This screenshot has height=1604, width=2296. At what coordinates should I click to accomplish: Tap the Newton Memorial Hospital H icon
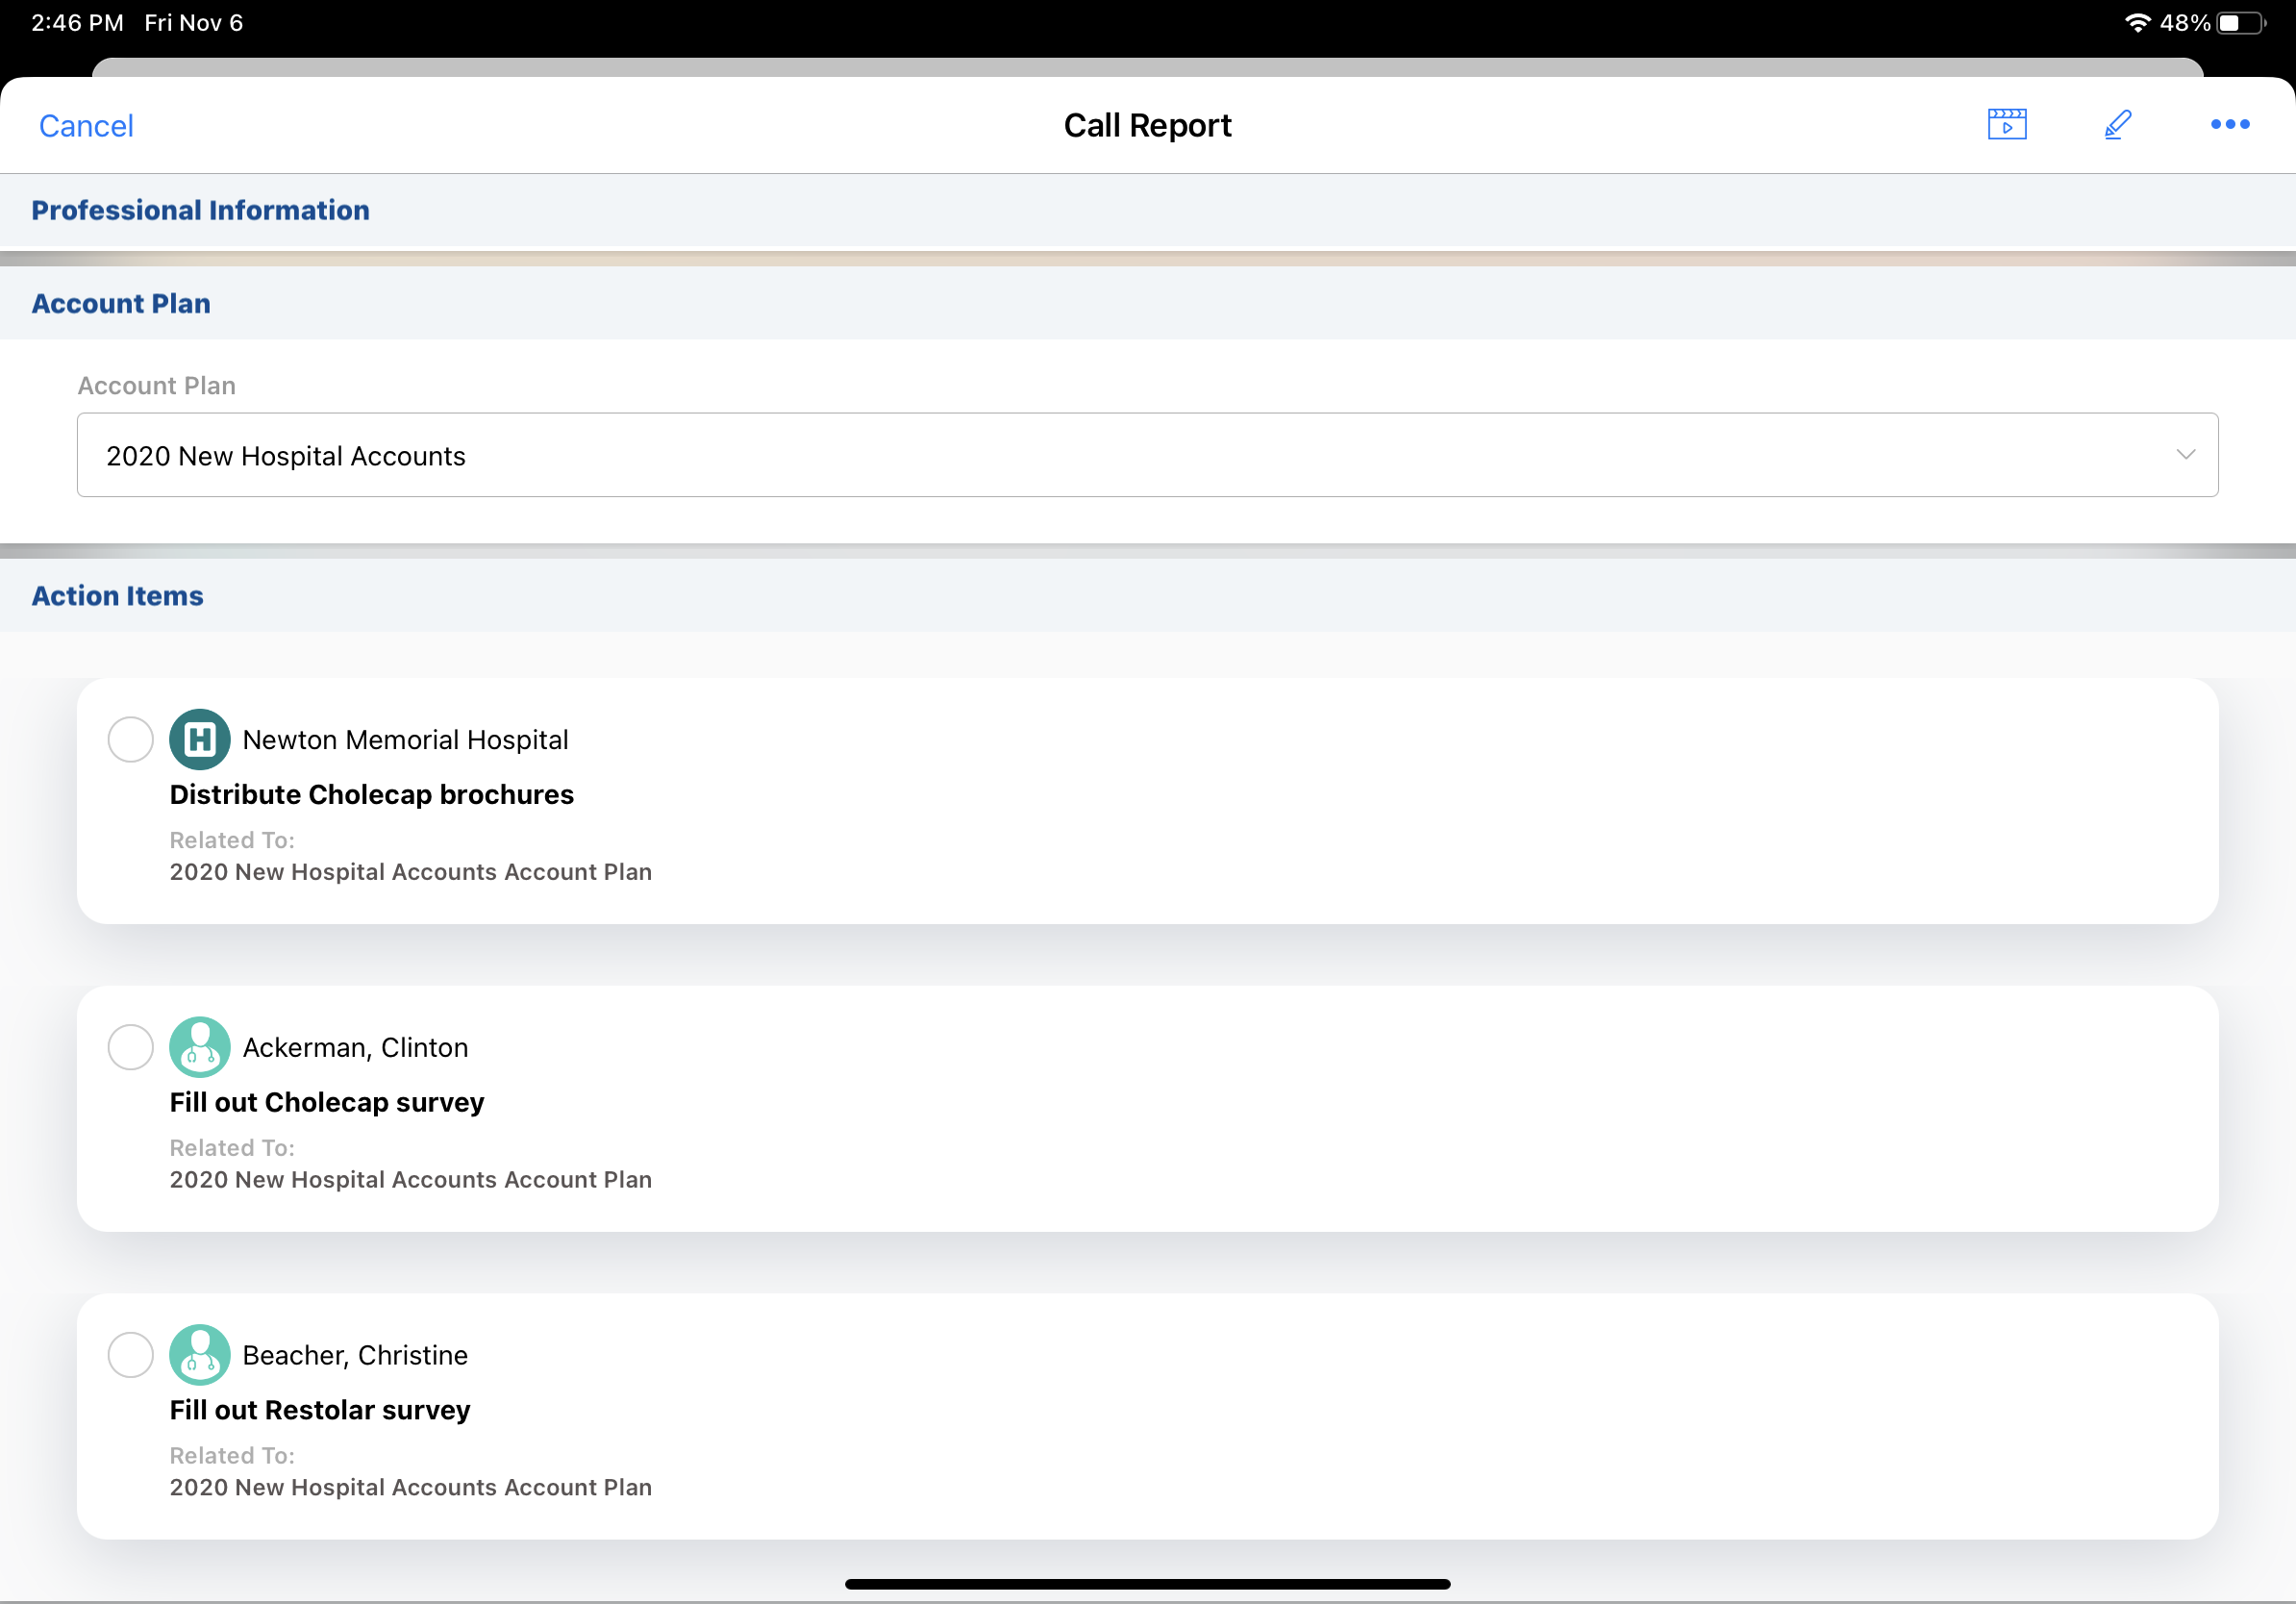[x=199, y=739]
